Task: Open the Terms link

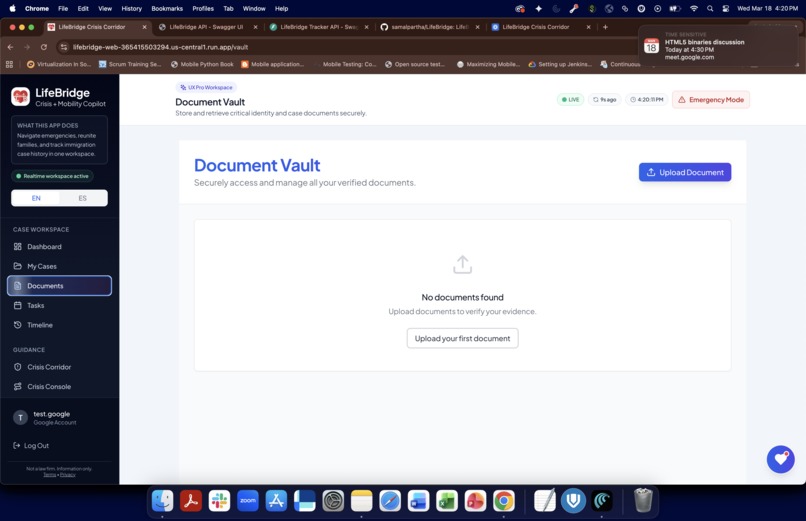Action: 49,475
